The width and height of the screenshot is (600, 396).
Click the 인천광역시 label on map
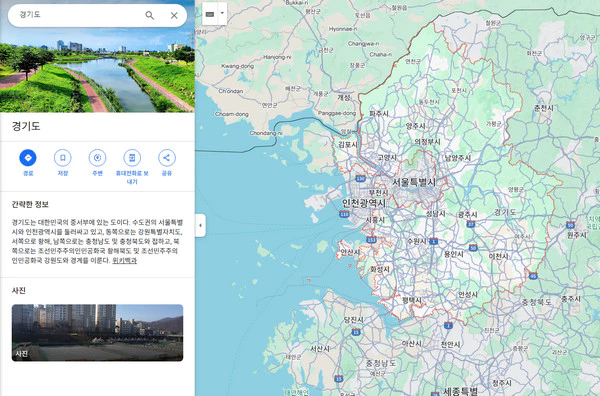point(364,203)
